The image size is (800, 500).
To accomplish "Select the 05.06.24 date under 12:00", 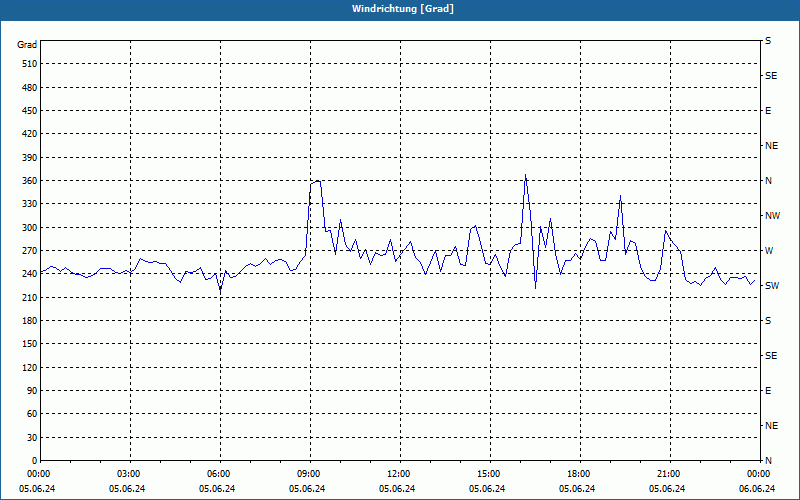I will 397,489.
